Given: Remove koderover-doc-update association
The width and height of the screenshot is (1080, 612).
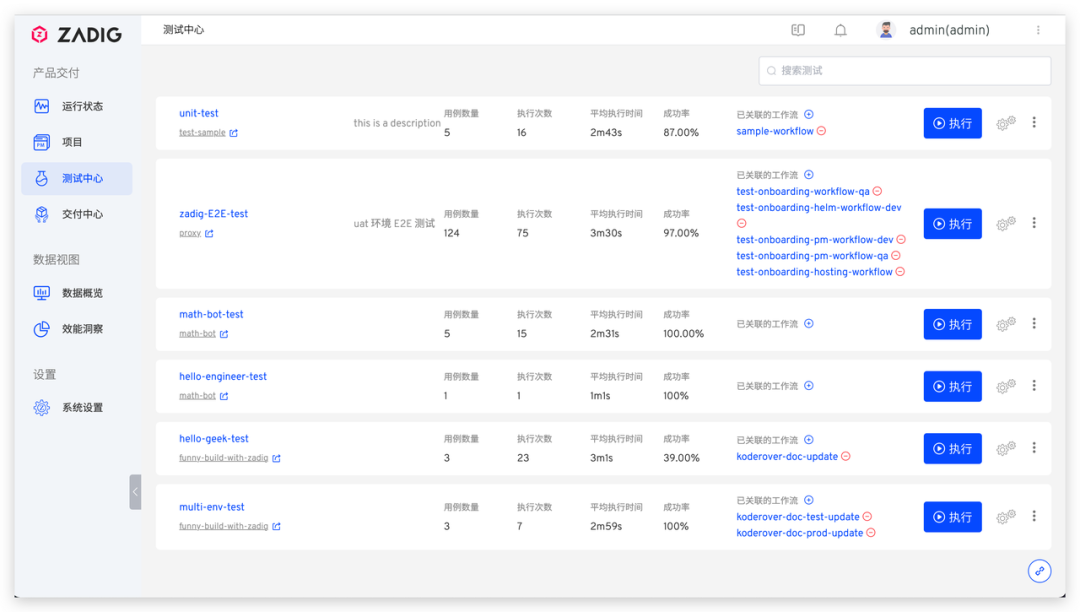Looking at the screenshot, I should pos(846,456).
